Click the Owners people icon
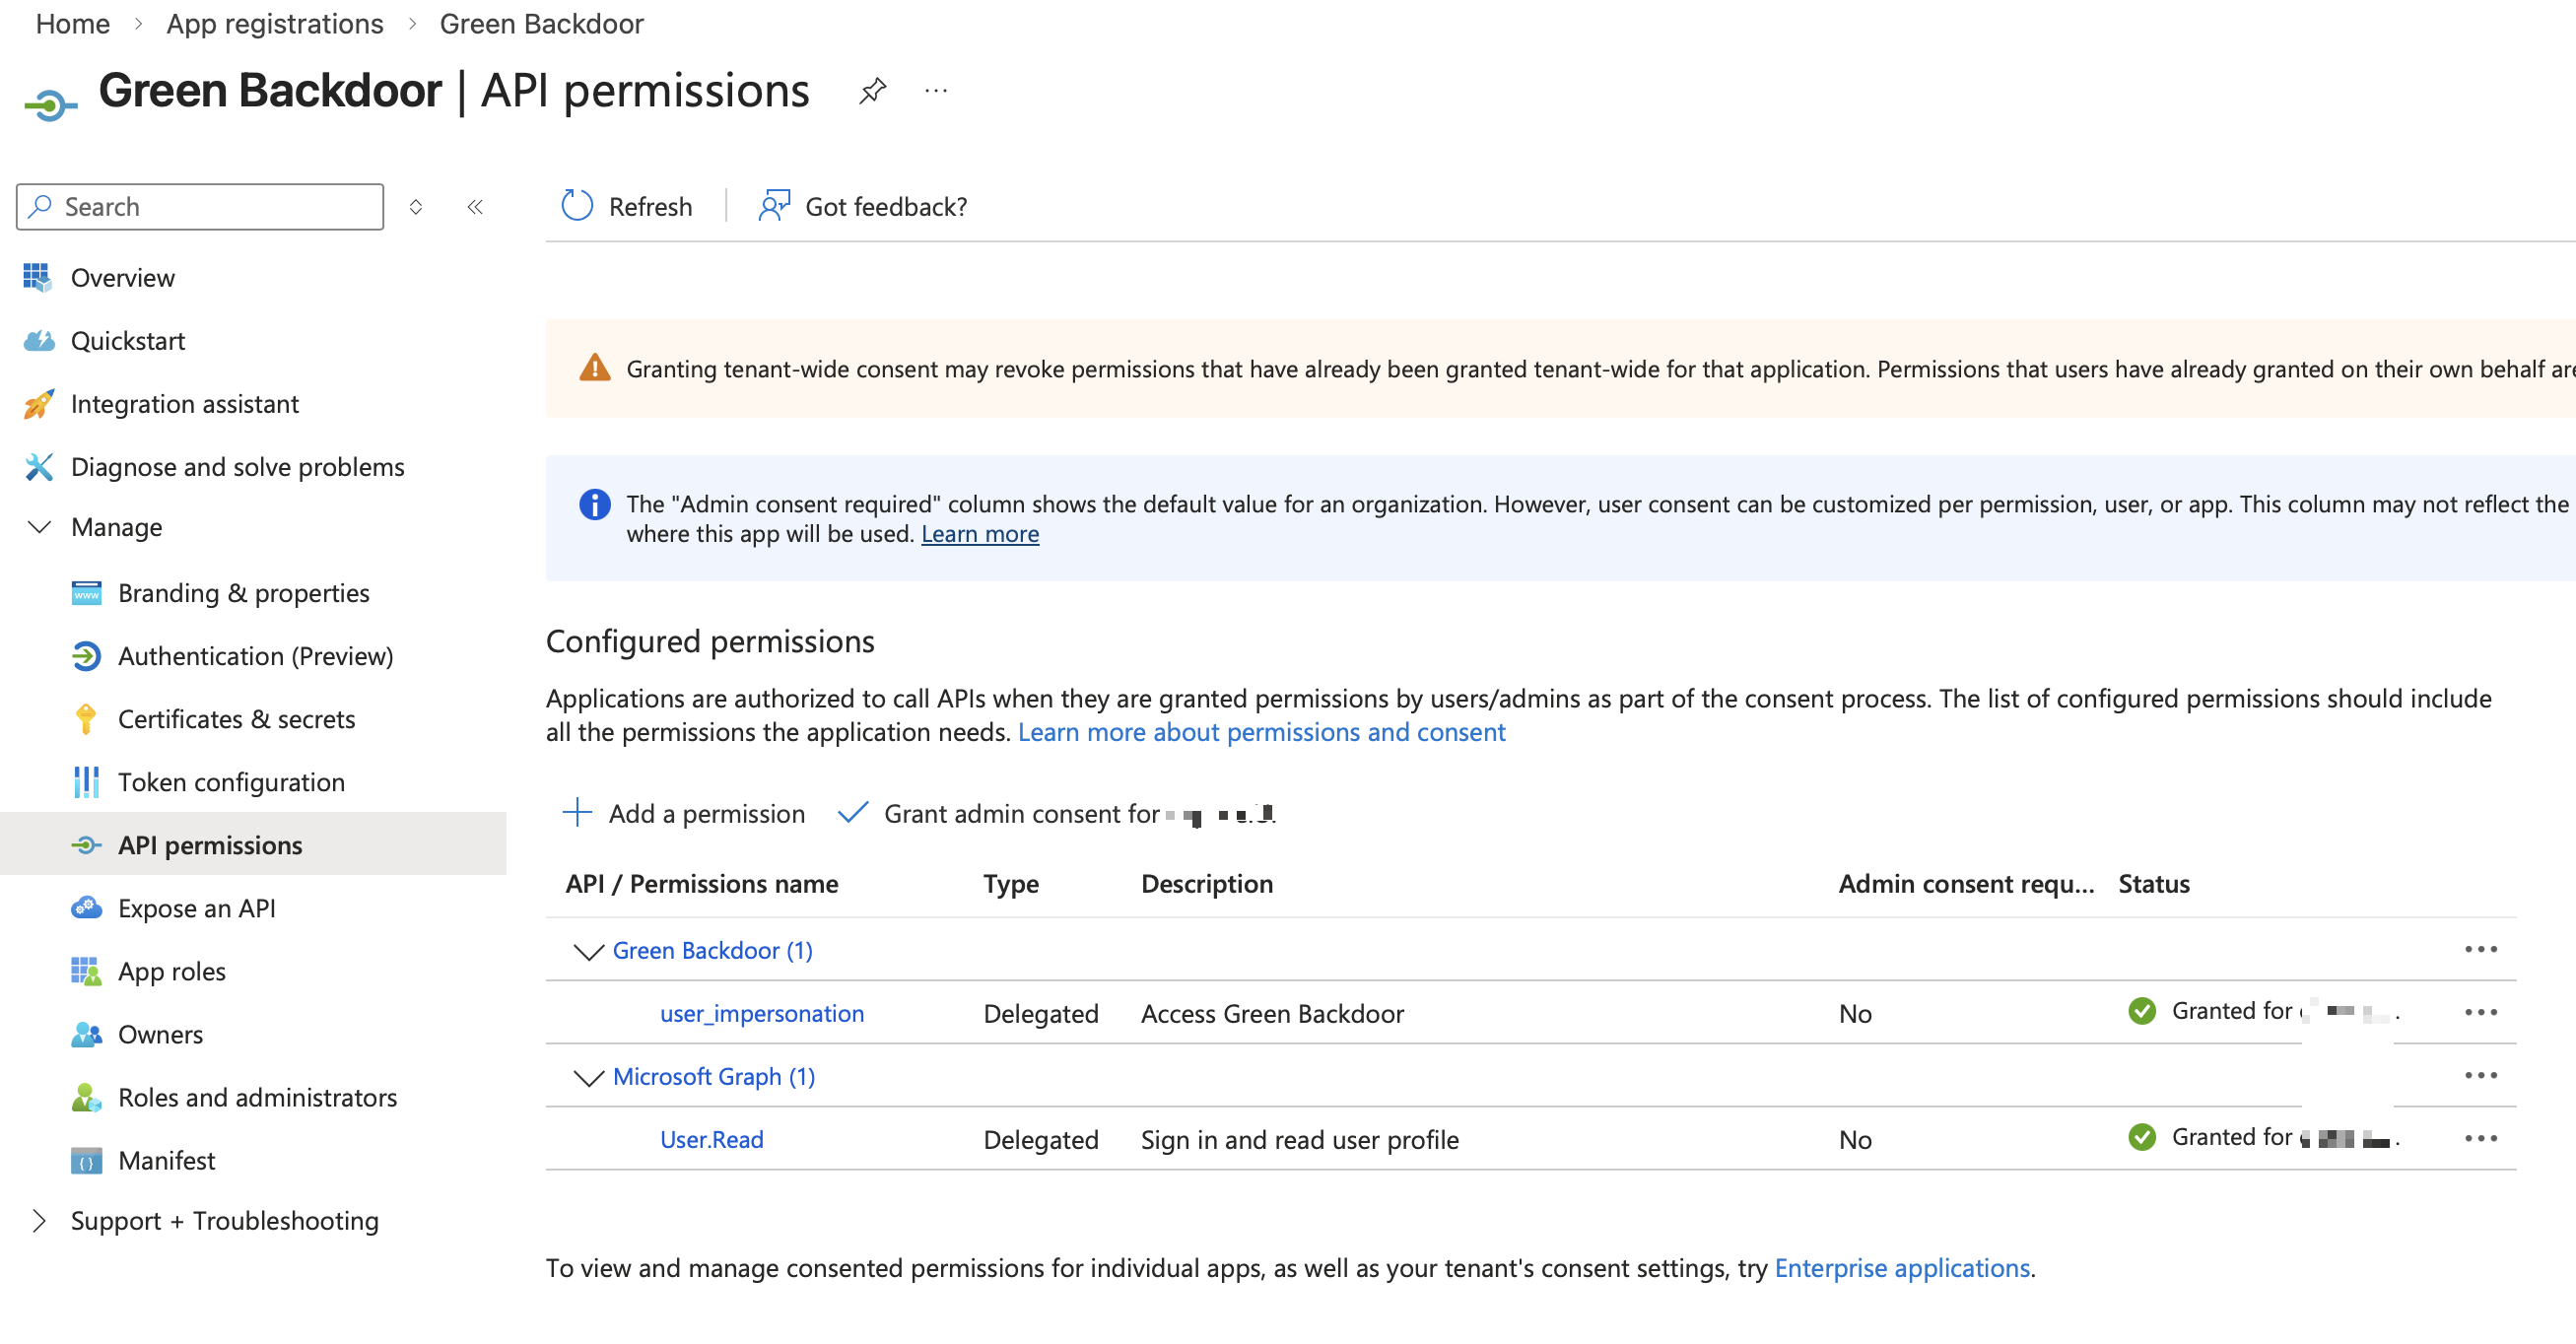 [86, 1034]
